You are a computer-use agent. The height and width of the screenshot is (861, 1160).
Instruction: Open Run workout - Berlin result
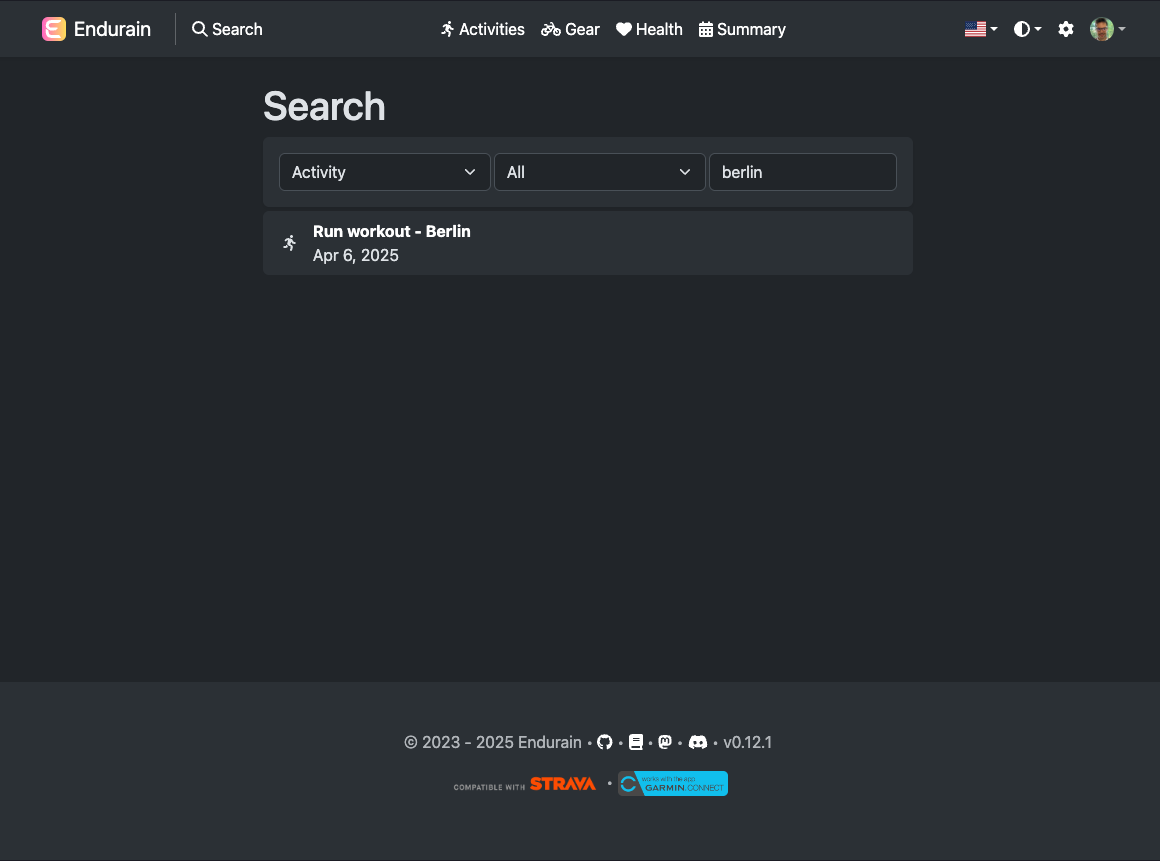tap(587, 243)
